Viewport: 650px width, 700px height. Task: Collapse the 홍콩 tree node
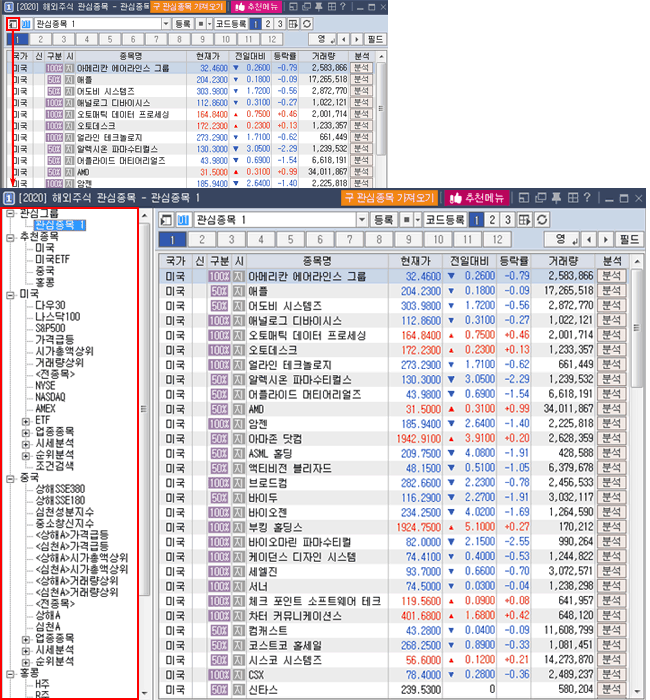[x=10, y=674]
